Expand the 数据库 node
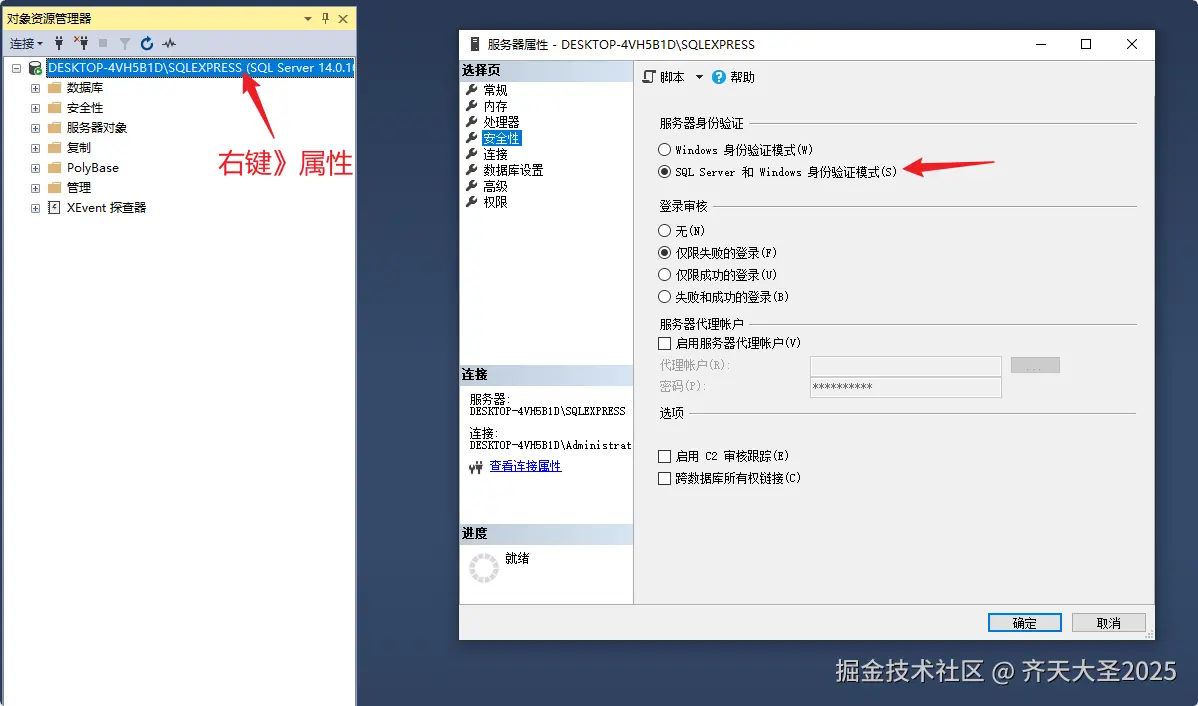 tap(35, 88)
